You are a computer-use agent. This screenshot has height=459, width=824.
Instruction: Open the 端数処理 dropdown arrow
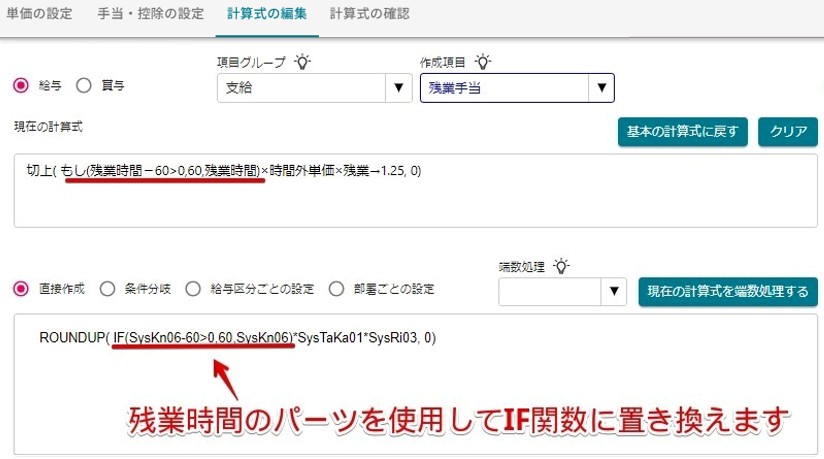[x=613, y=291]
